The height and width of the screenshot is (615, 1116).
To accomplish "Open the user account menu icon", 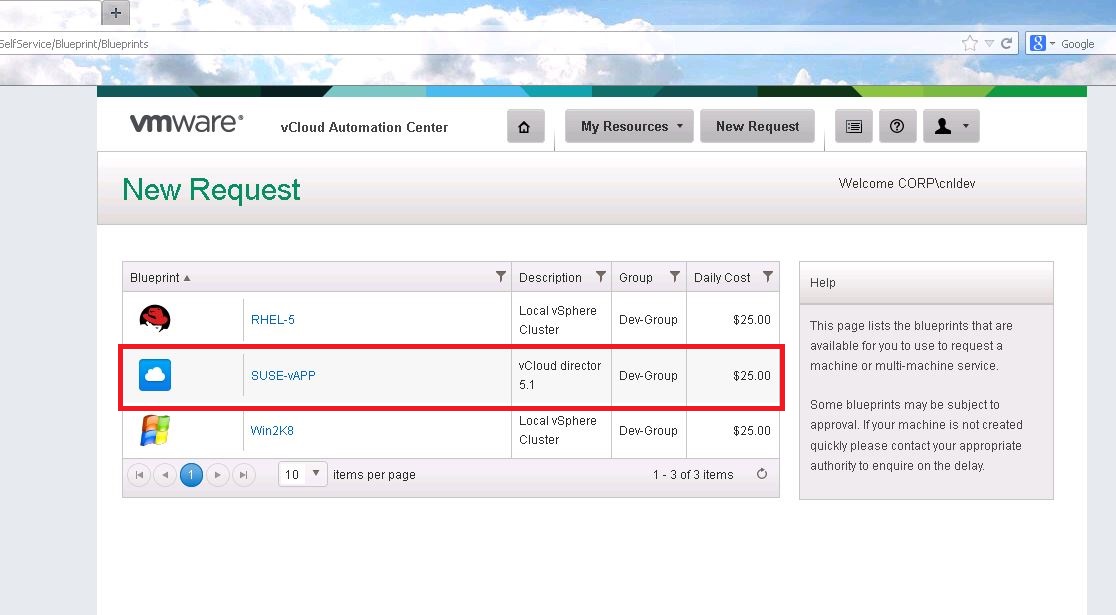I will tap(951, 127).
